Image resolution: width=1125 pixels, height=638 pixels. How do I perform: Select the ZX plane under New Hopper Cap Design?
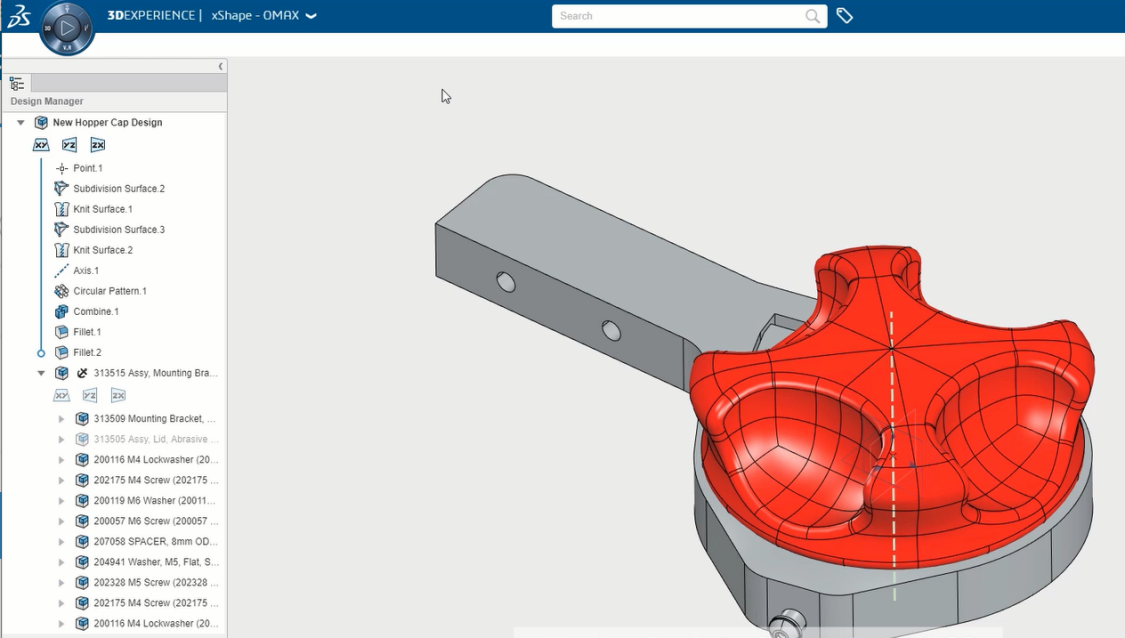click(97, 145)
